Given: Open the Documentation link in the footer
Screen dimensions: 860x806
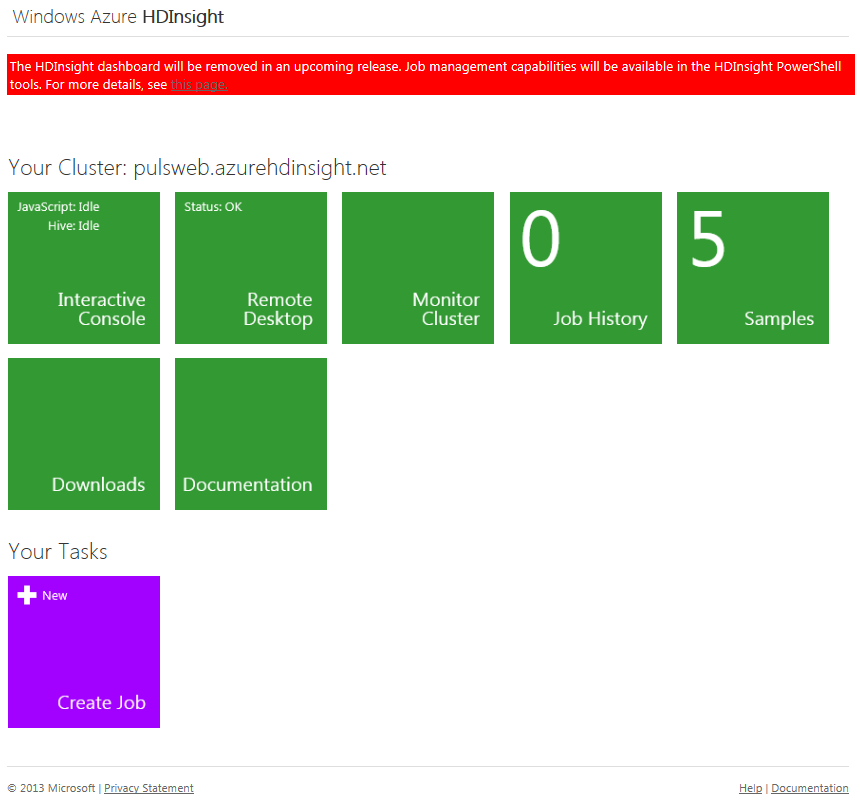Looking at the screenshot, I should (x=810, y=788).
